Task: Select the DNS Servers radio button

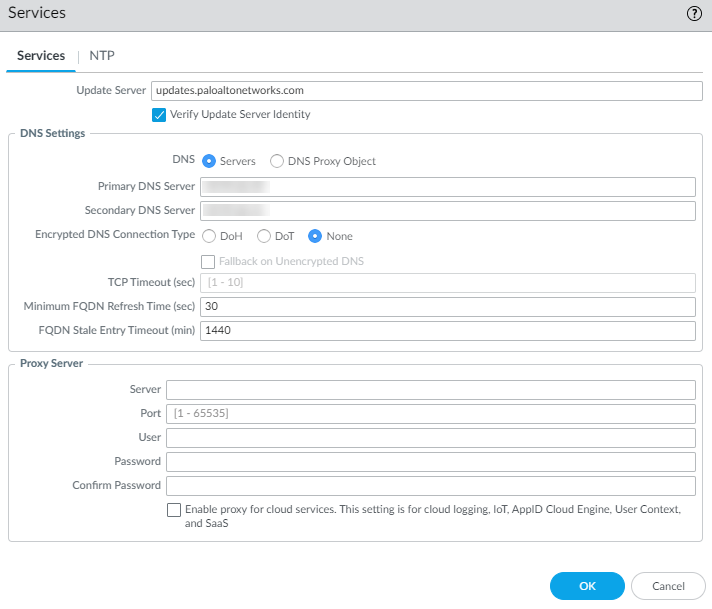Action: [x=209, y=161]
